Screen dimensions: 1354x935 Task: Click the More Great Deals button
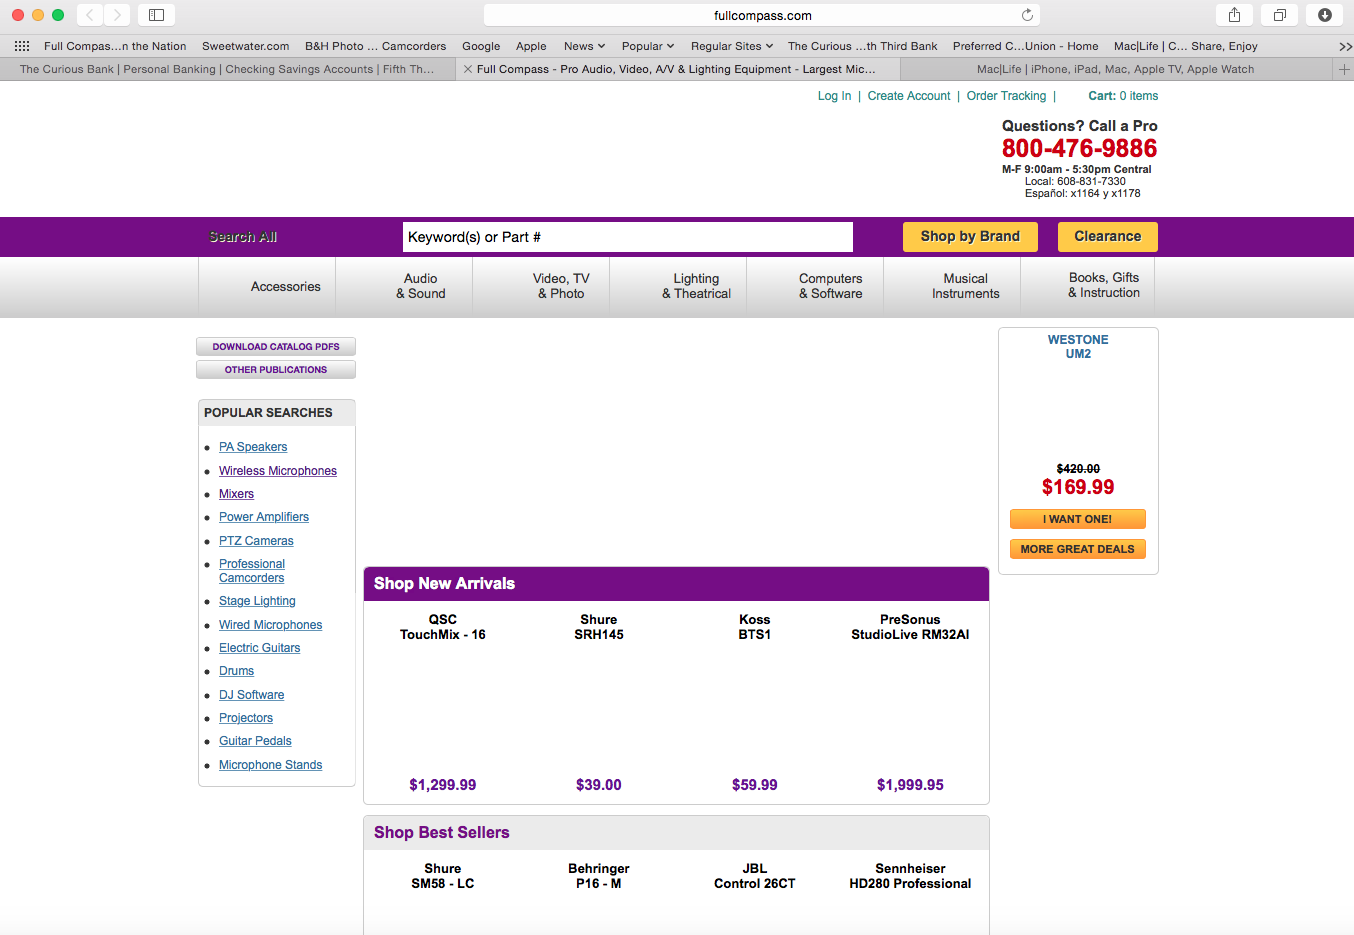coord(1078,549)
